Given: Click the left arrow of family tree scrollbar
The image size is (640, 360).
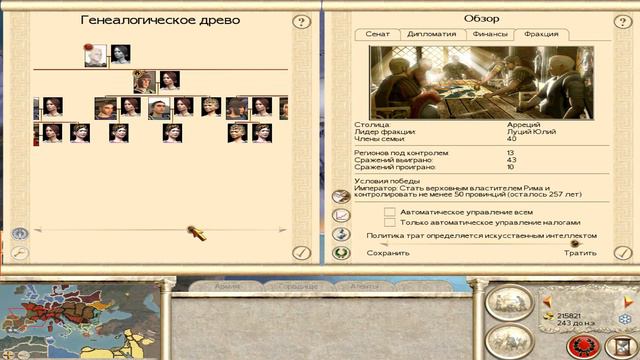Looking at the screenshot, I should coord(38,230).
